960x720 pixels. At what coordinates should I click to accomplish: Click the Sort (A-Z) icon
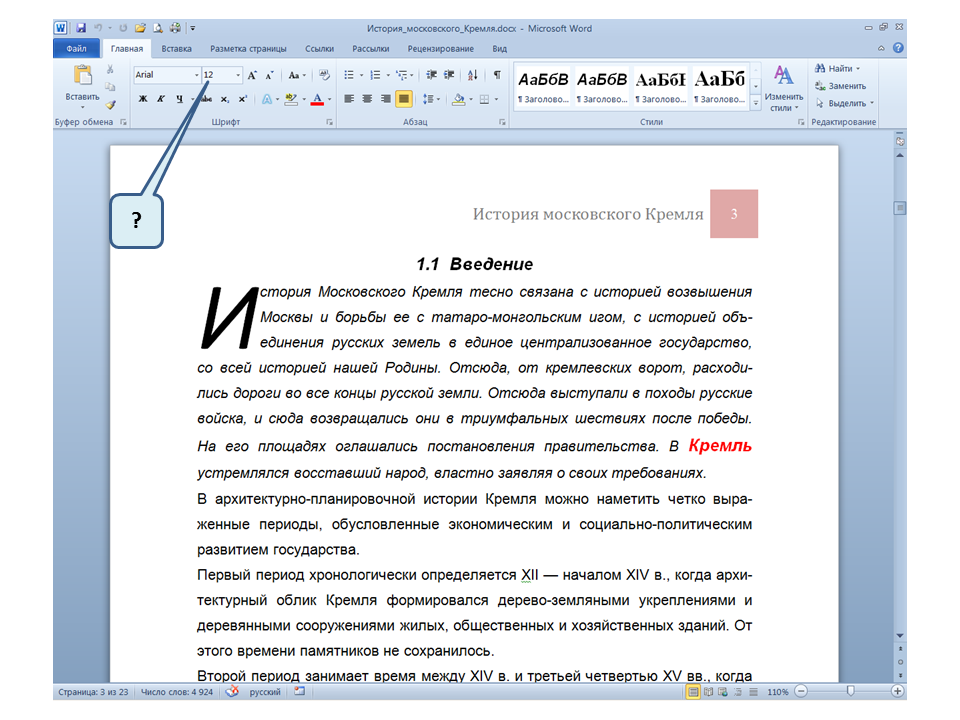(472, 75)
